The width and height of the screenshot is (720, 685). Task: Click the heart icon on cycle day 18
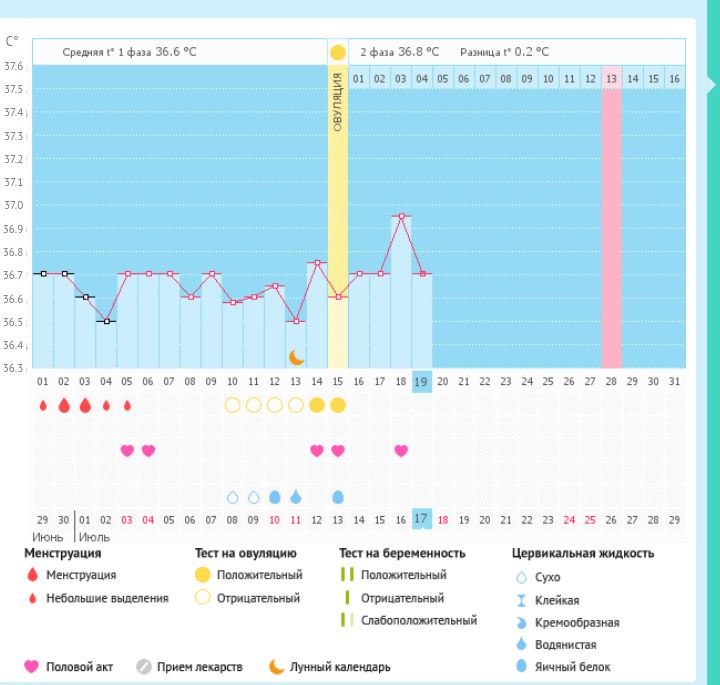[401, 450]
